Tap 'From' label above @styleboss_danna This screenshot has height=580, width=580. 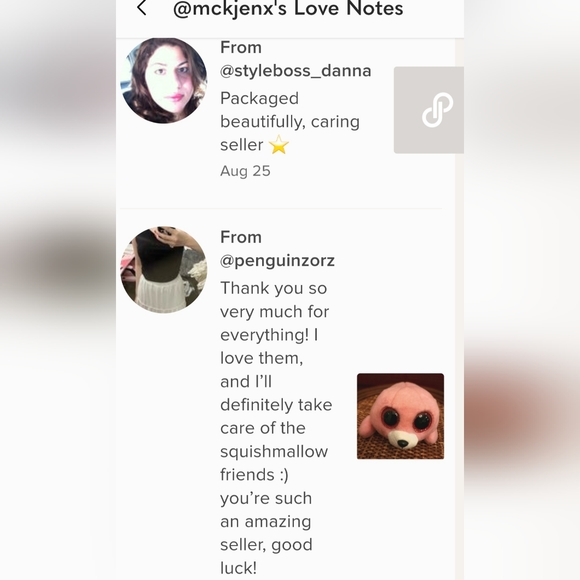click(x=241, y=48)
